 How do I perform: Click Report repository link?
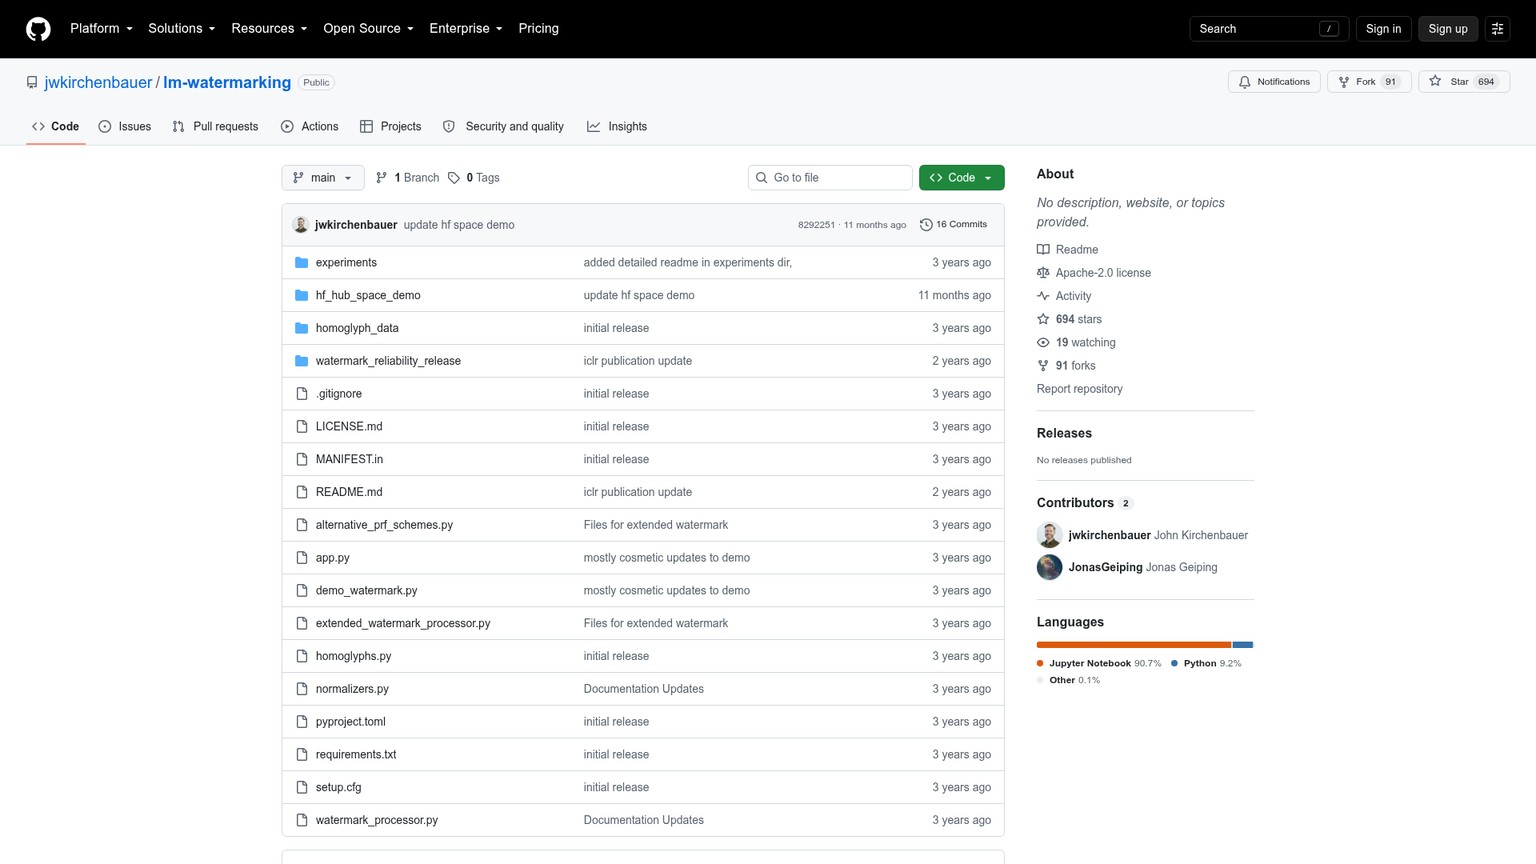click(x=1079, y=389)
